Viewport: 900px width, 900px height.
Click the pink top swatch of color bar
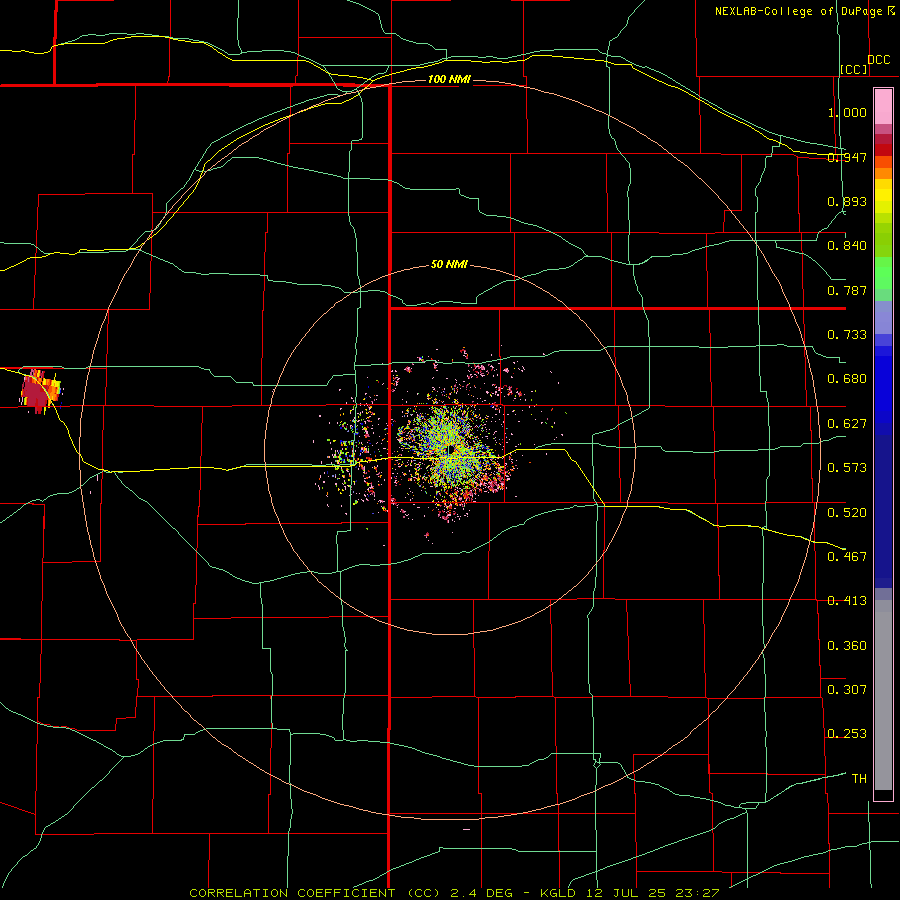pos(883,106)
